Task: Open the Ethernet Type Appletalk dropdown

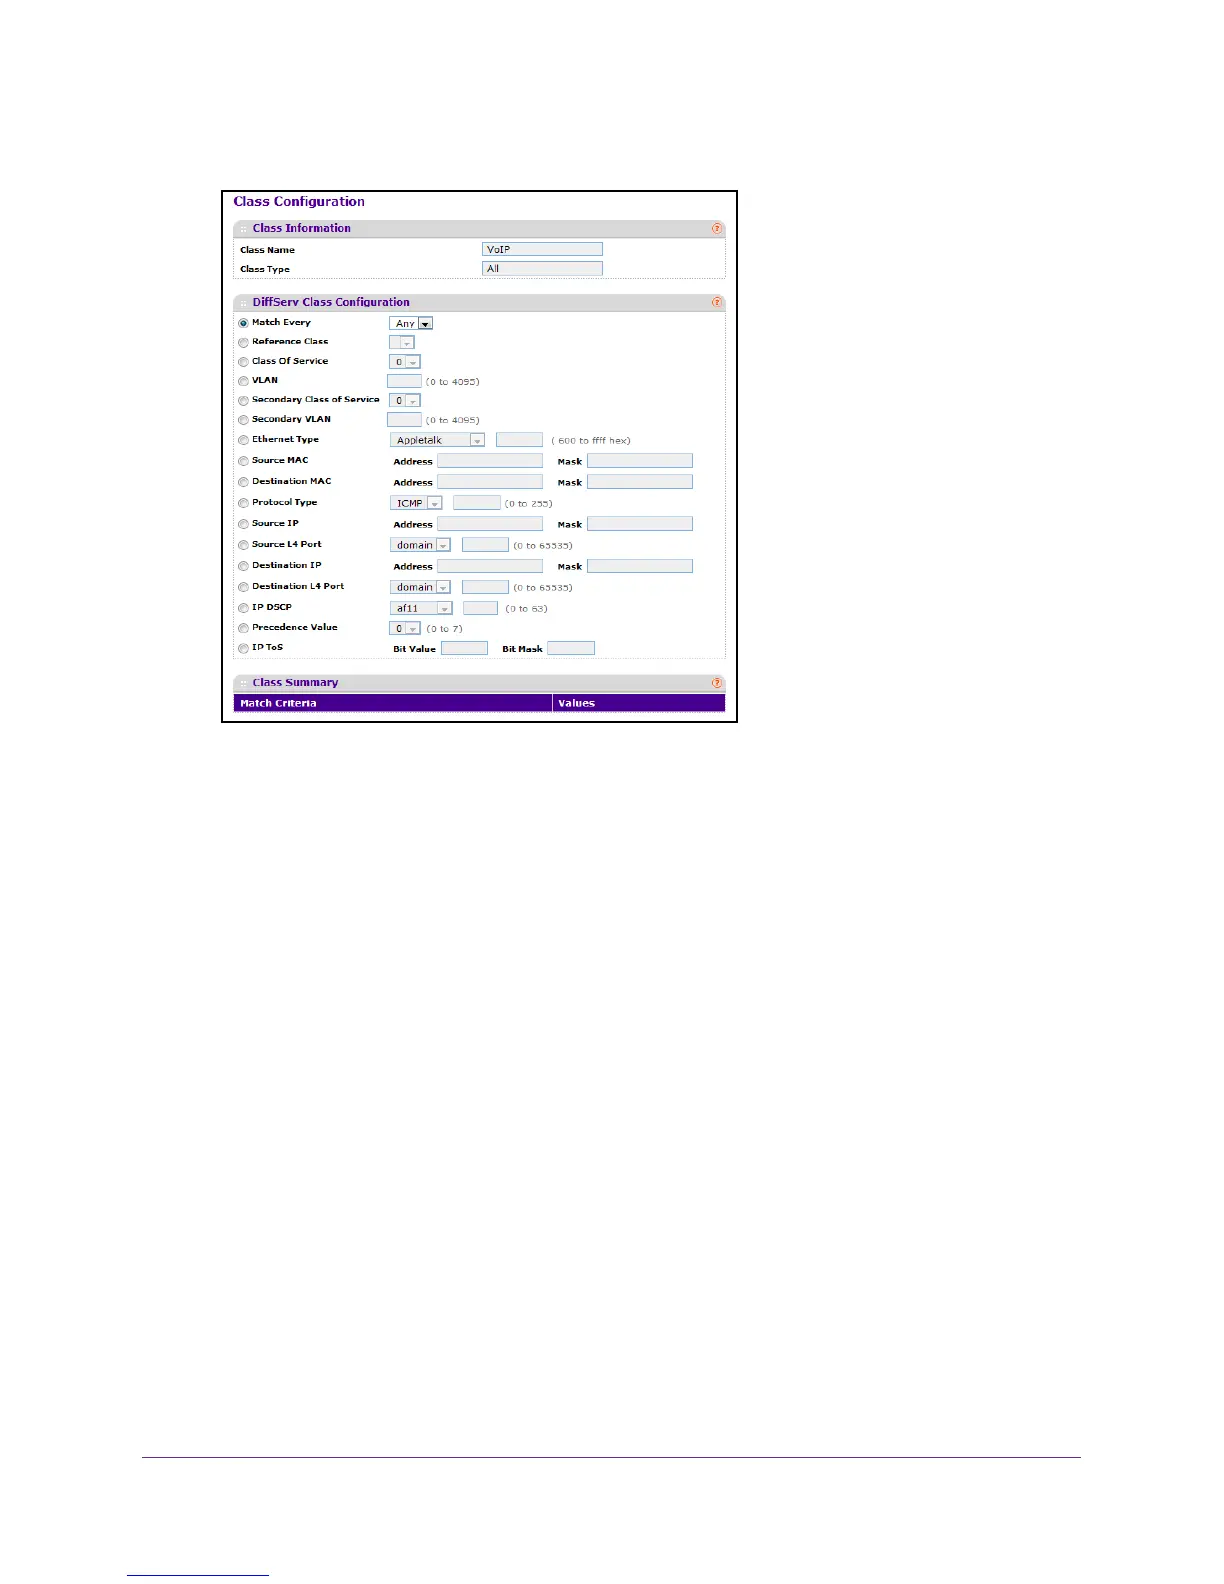Action: [x=438, y=440]
